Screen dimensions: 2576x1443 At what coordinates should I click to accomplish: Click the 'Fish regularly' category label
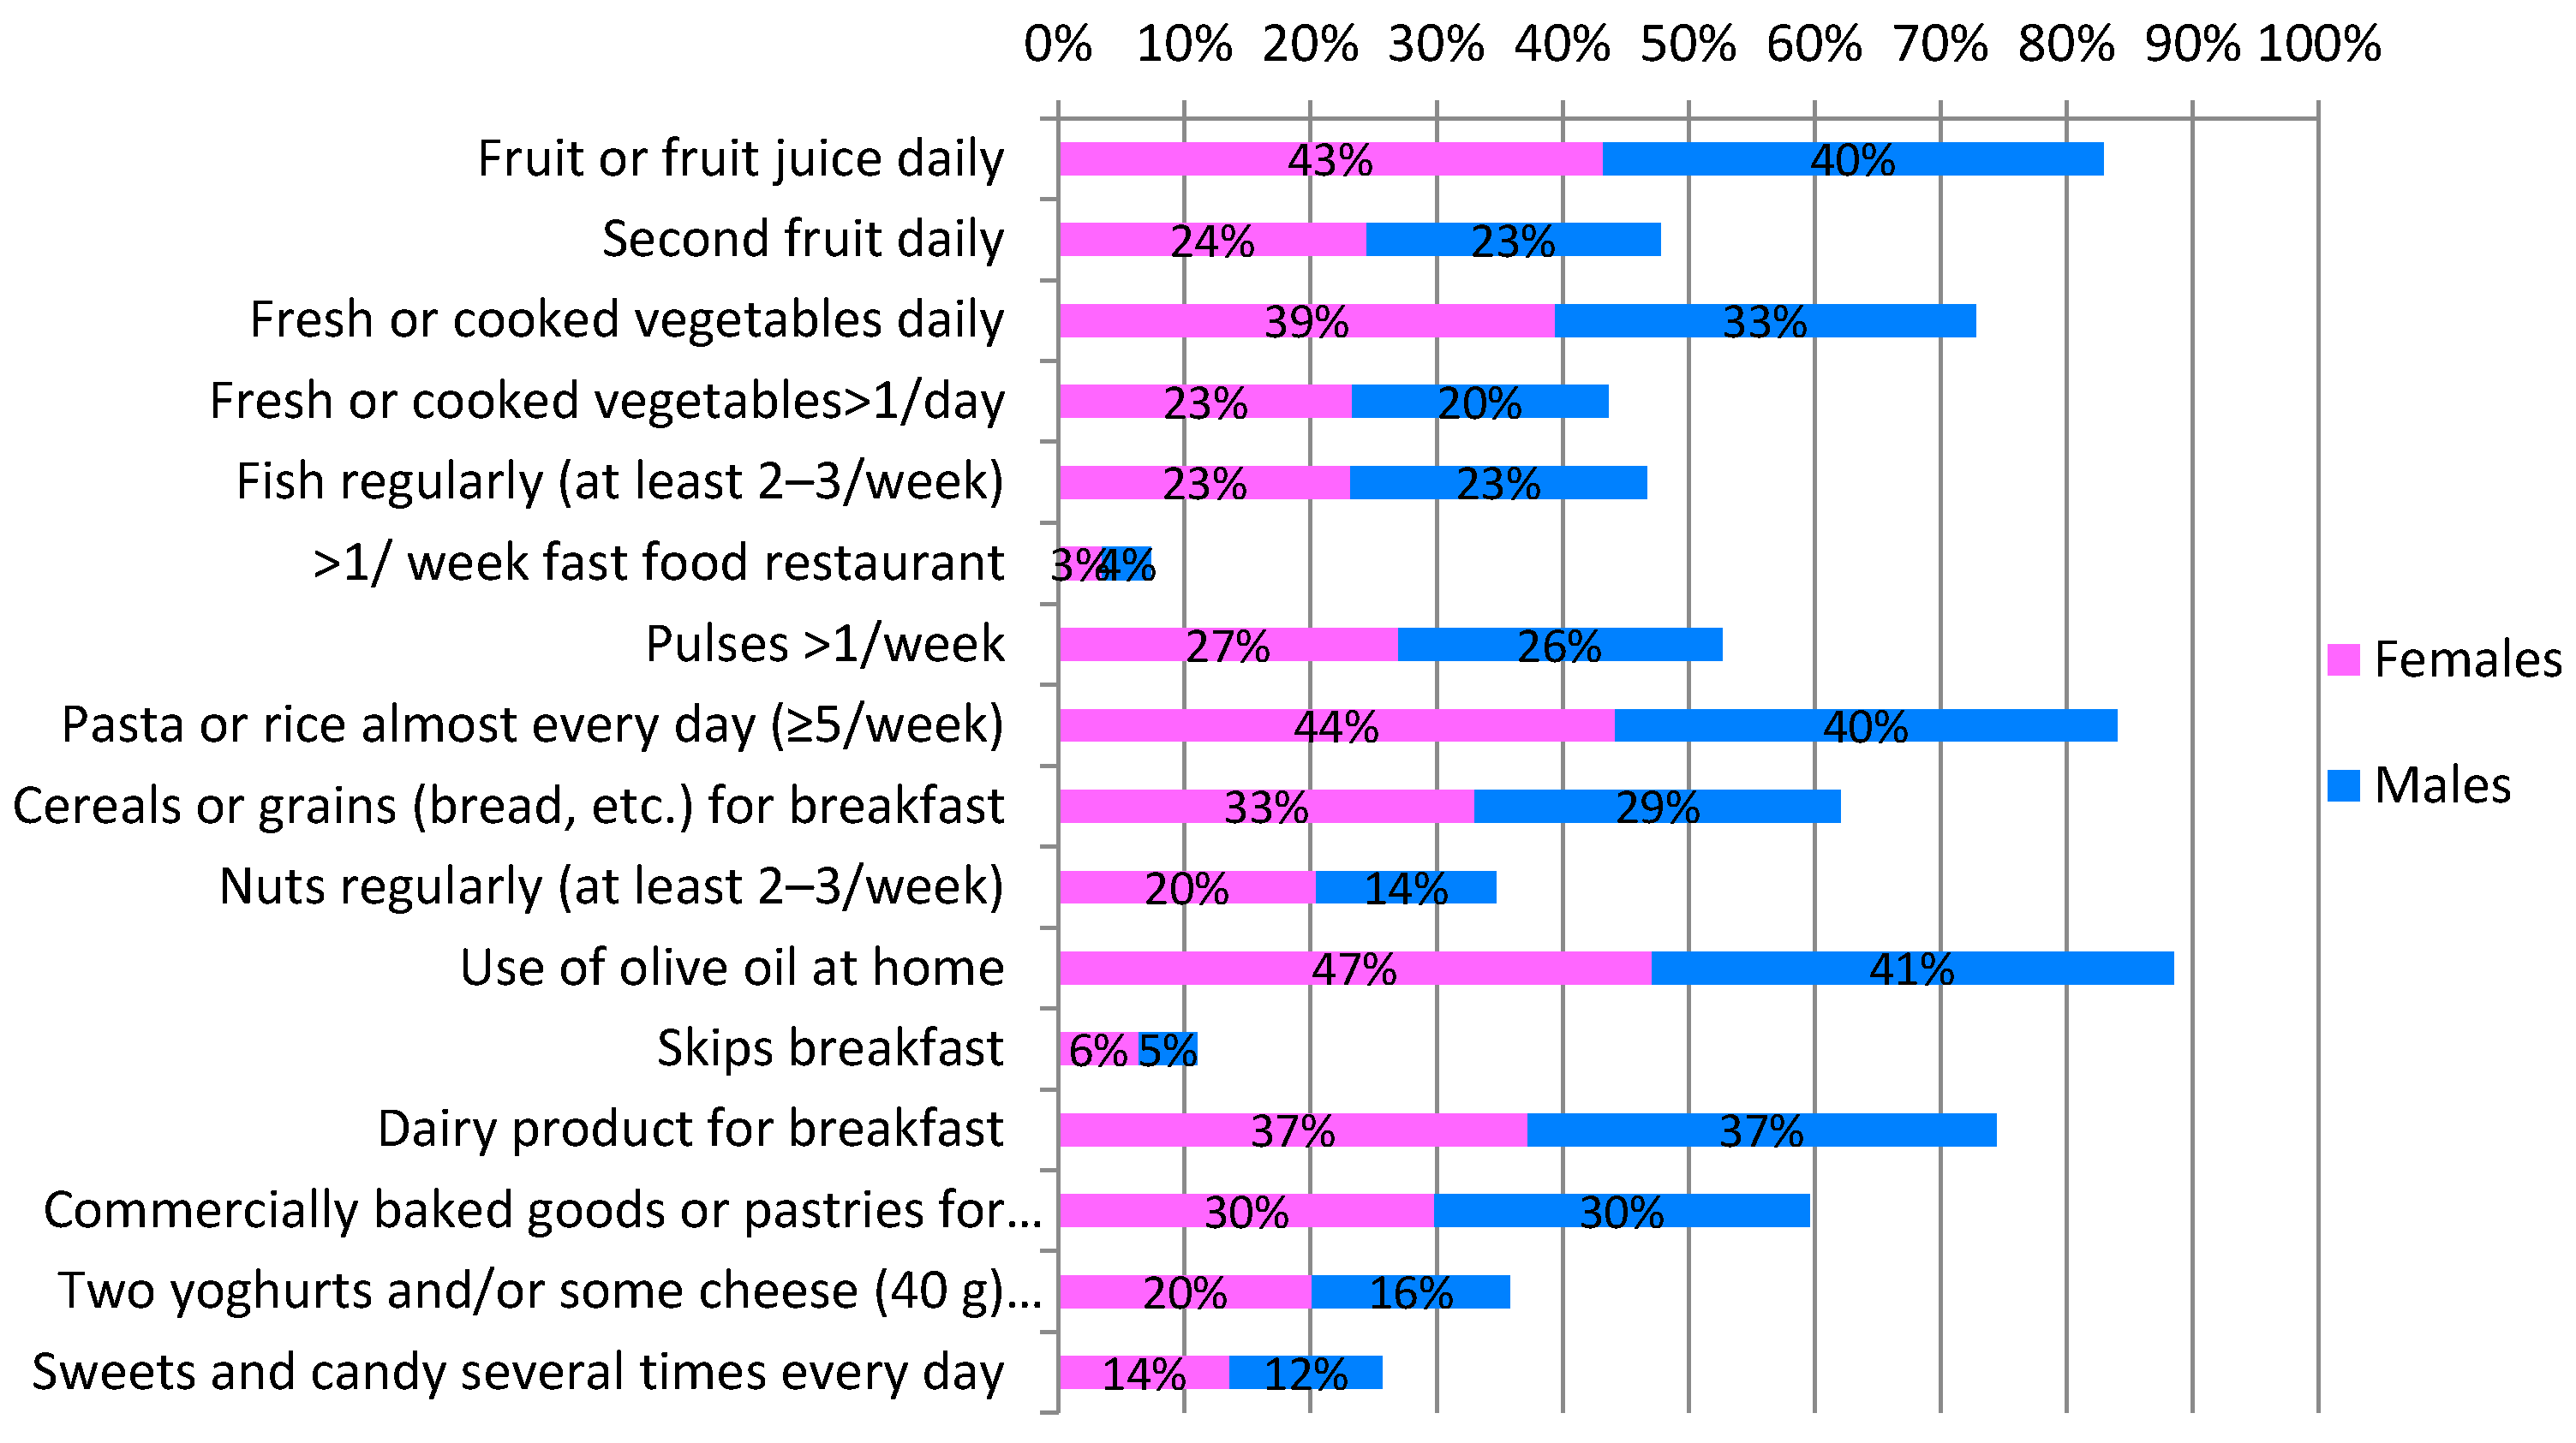pos(619,482)
